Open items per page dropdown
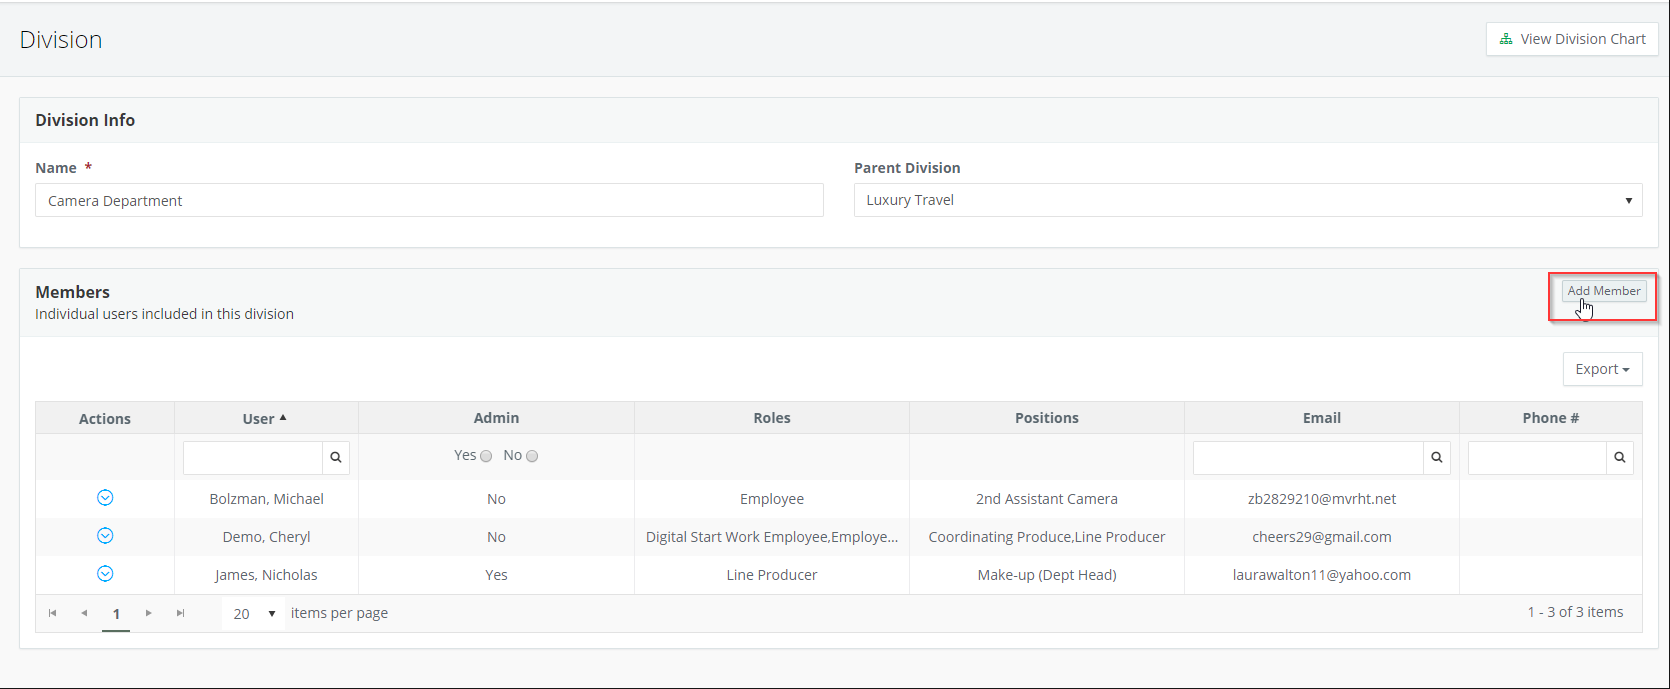 tap(254, 613)
